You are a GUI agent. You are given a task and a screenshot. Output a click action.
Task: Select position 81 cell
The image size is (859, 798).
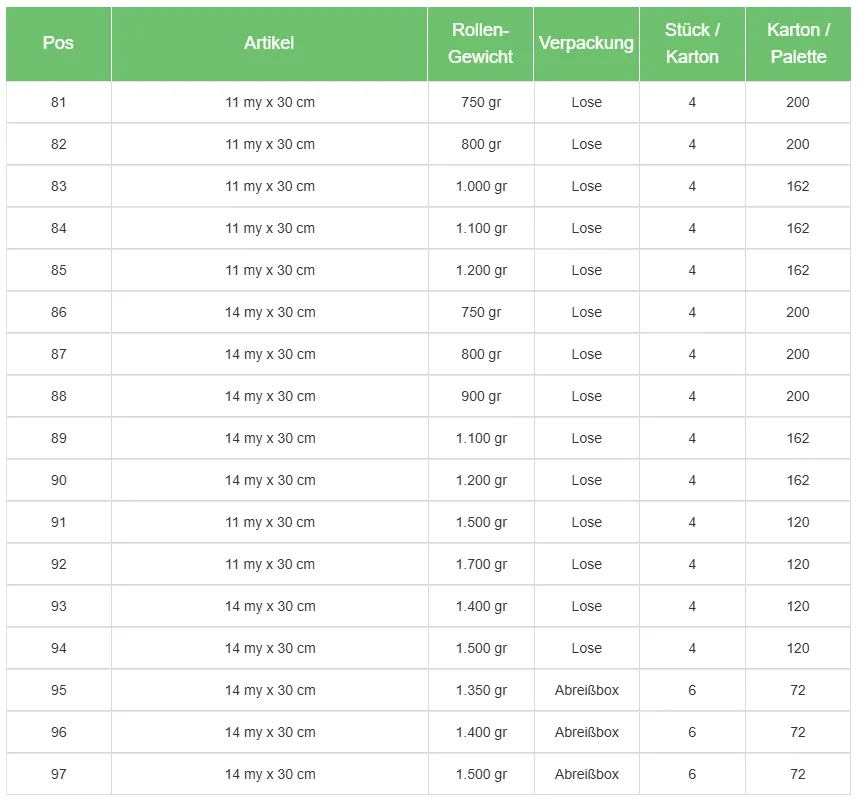point(58,102)
